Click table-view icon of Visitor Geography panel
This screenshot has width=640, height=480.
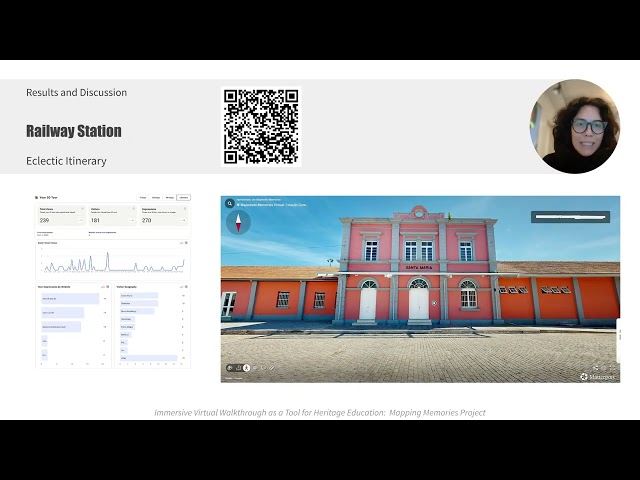(x=186, y=287)
